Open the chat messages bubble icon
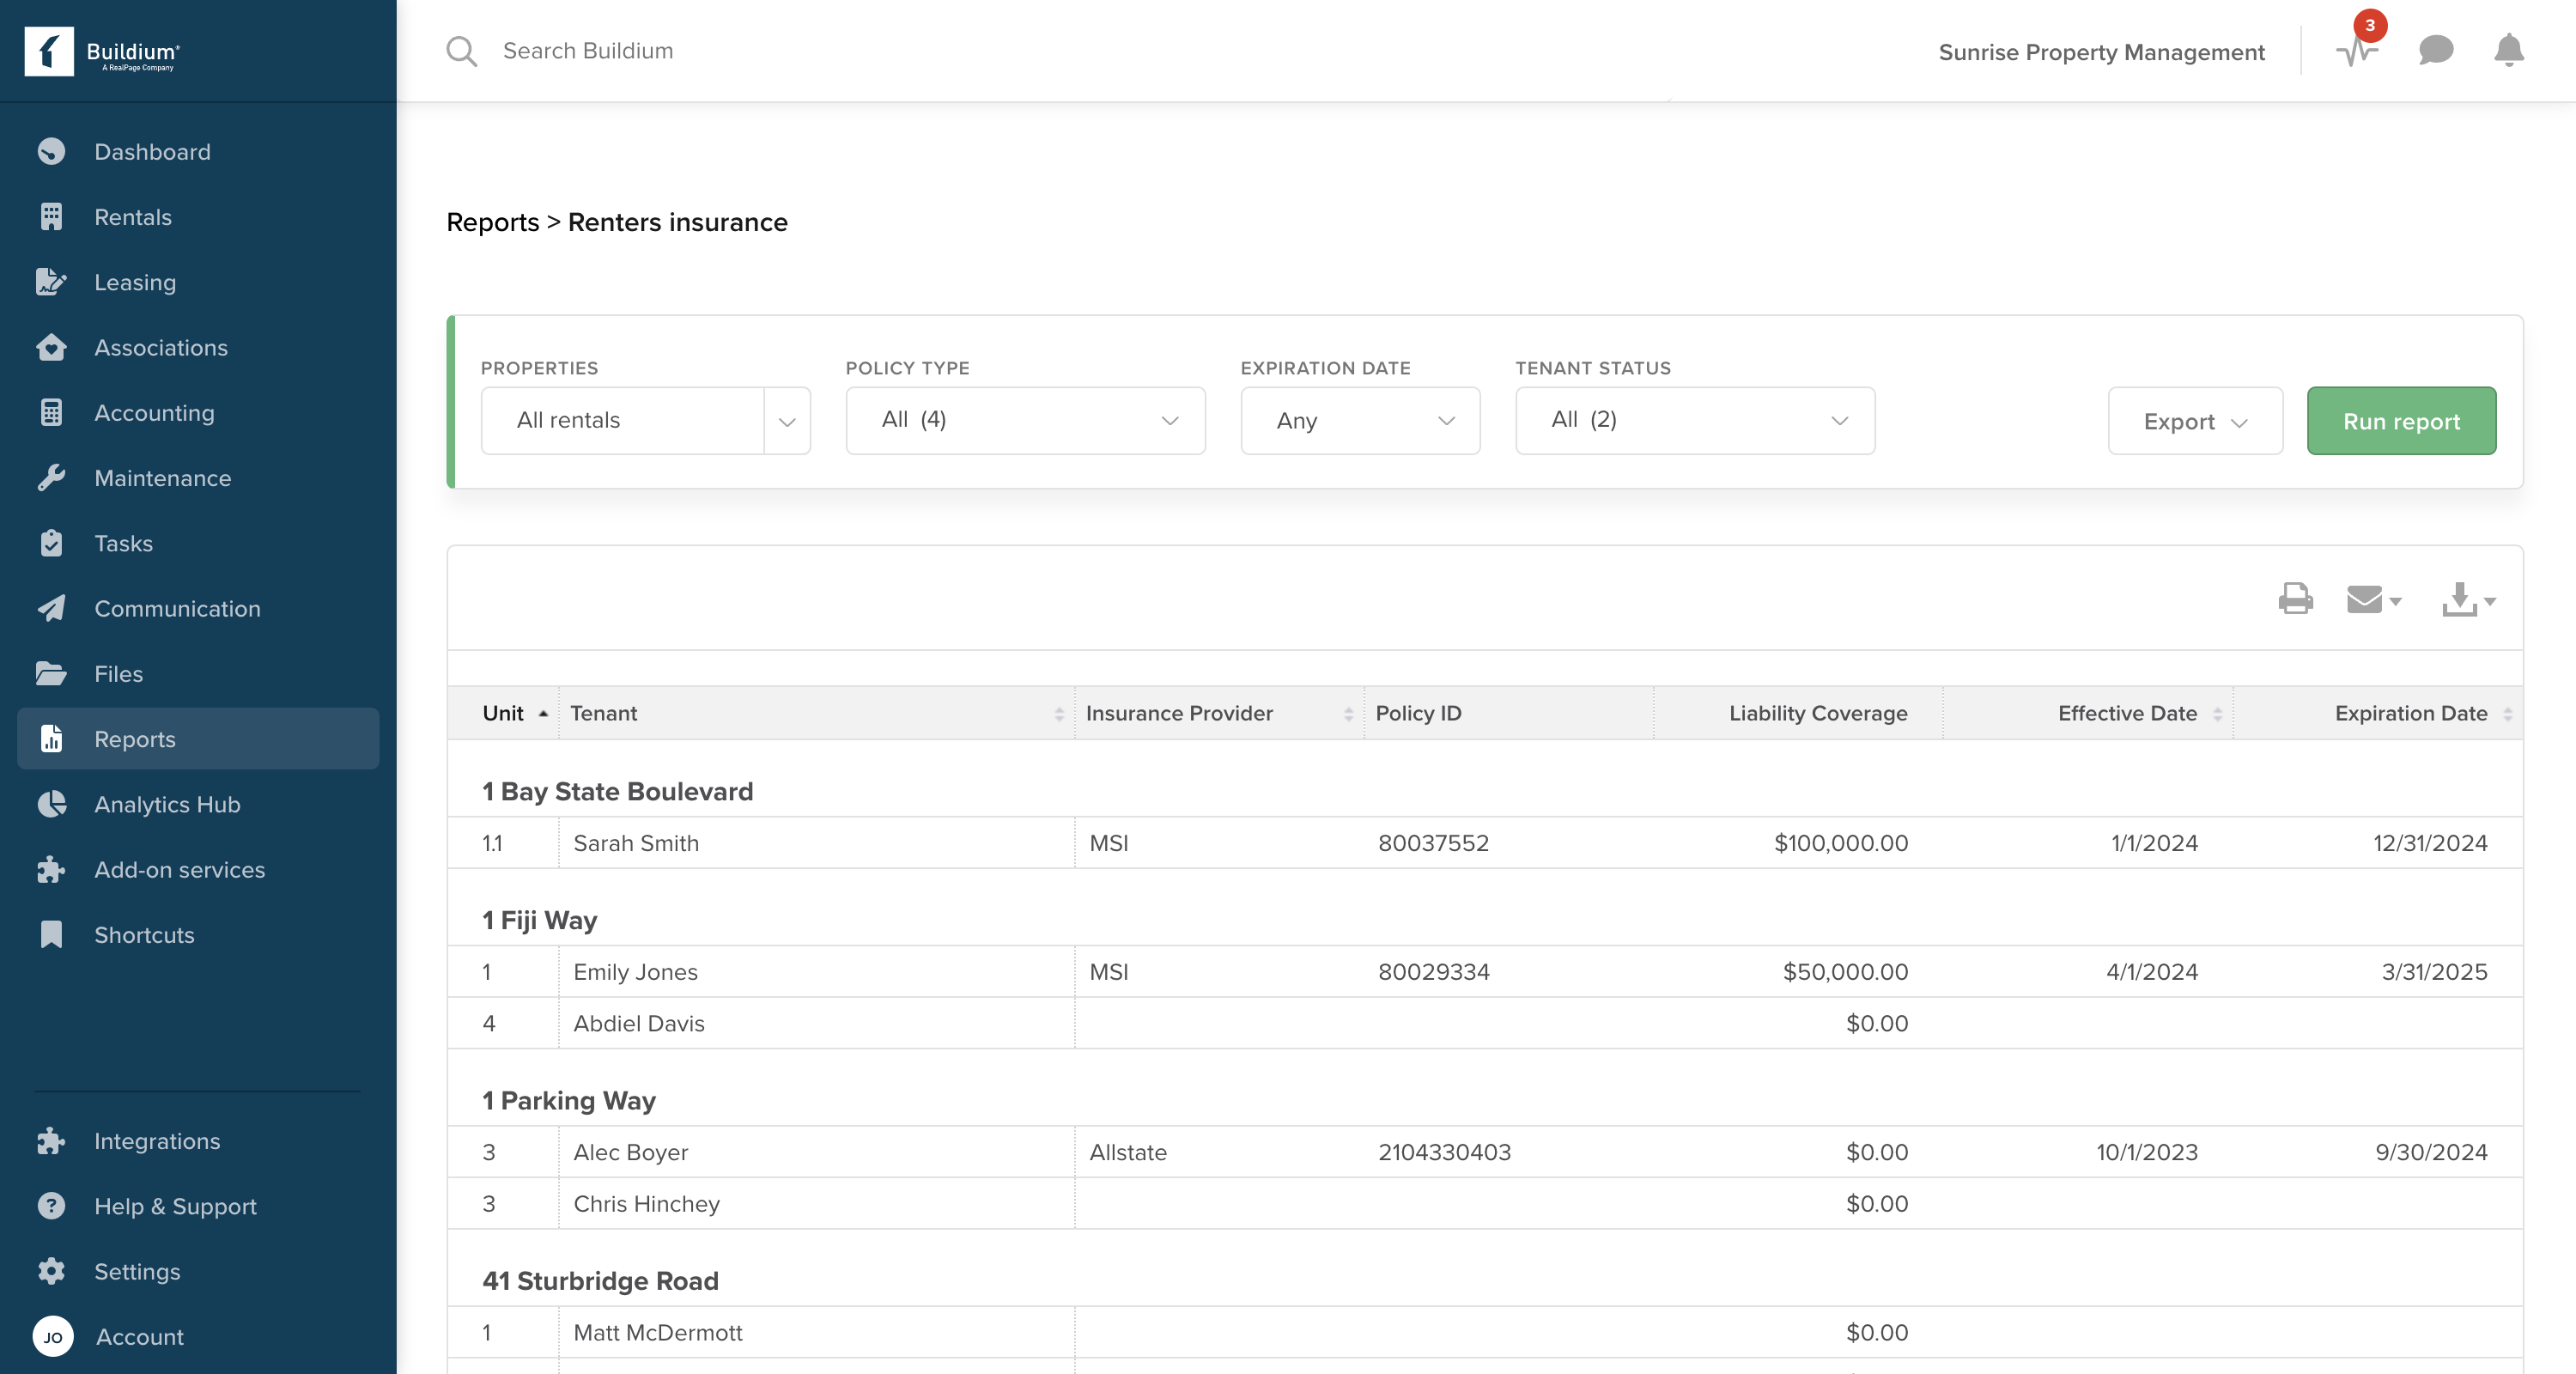The width and height of the screenshot is (2576, 1374). [x=2435, y=50]
